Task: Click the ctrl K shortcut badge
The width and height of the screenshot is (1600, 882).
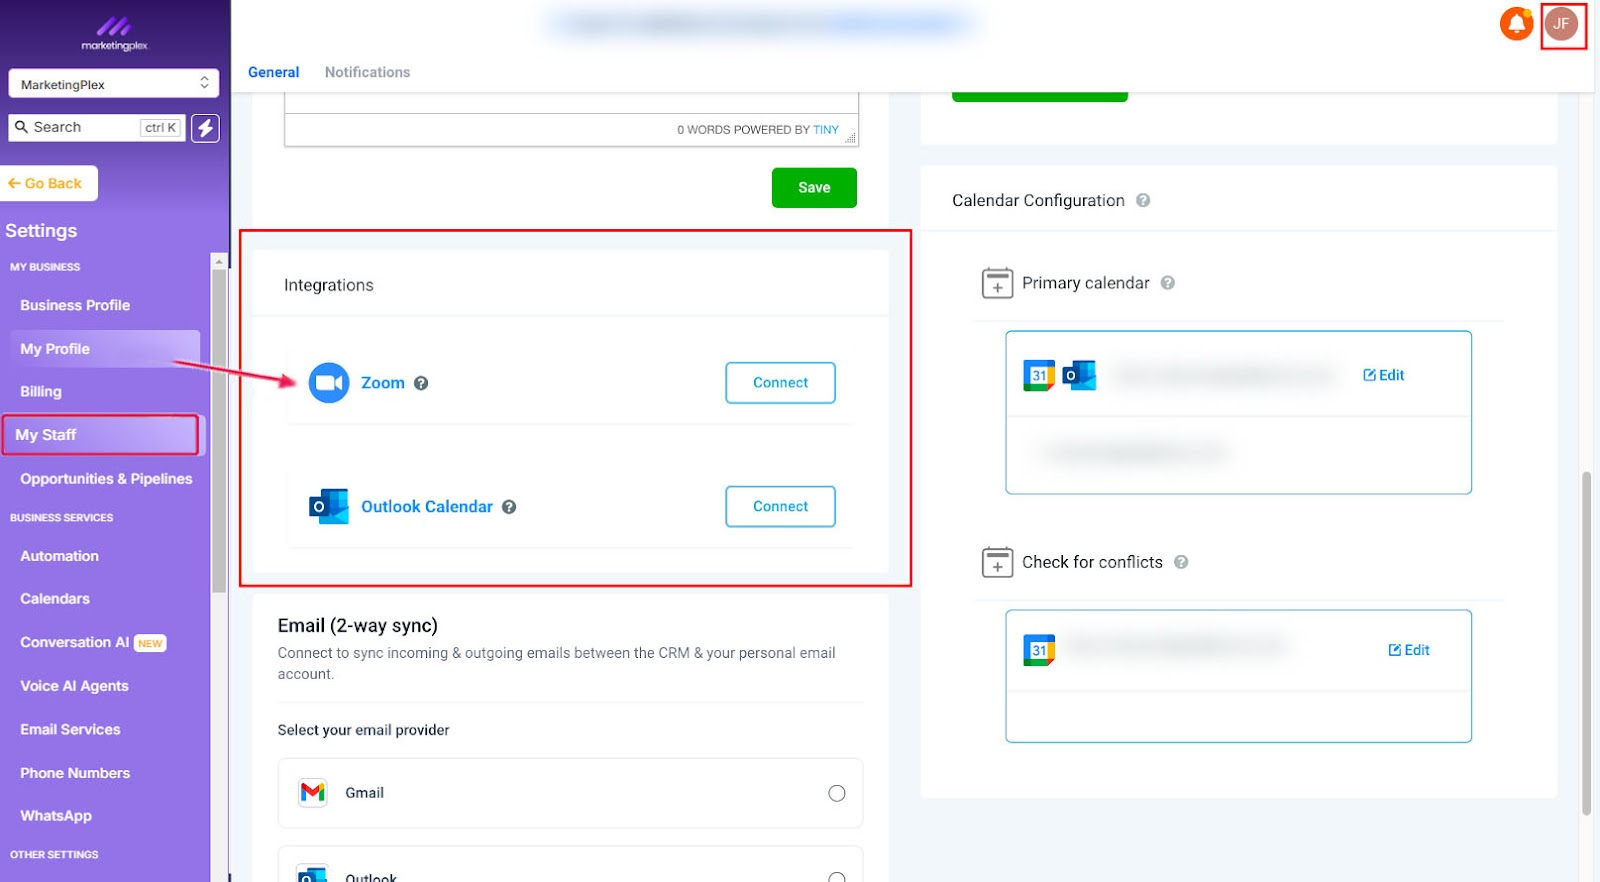Action: tap(160, 128)
